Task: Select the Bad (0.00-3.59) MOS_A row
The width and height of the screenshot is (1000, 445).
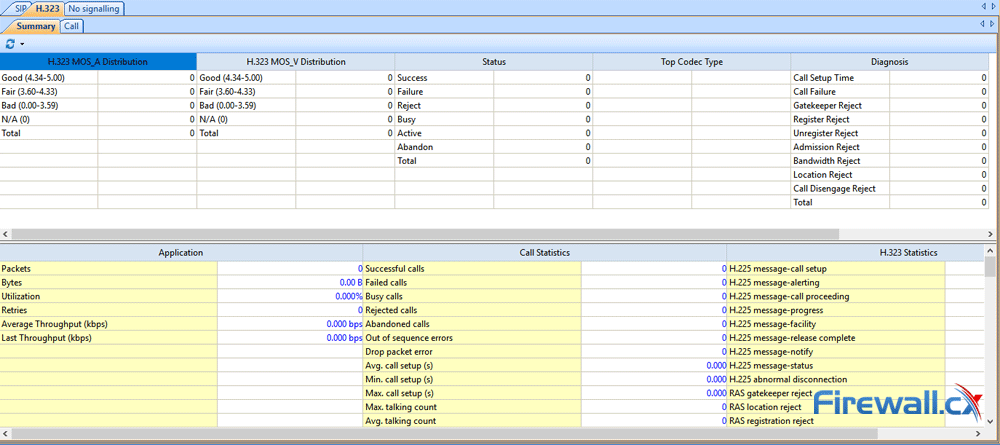Action: point(98,105)
